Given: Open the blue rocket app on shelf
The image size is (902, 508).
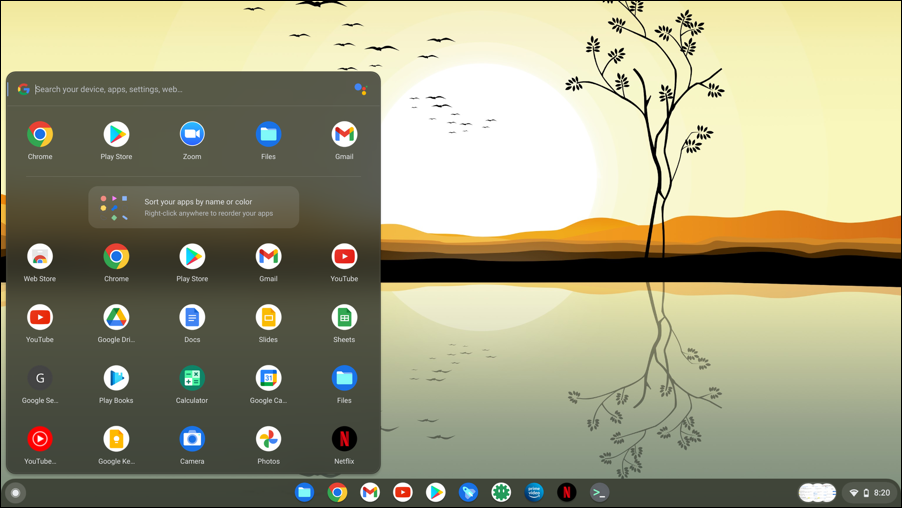Looking at the screenshot, I should point(468,492).
